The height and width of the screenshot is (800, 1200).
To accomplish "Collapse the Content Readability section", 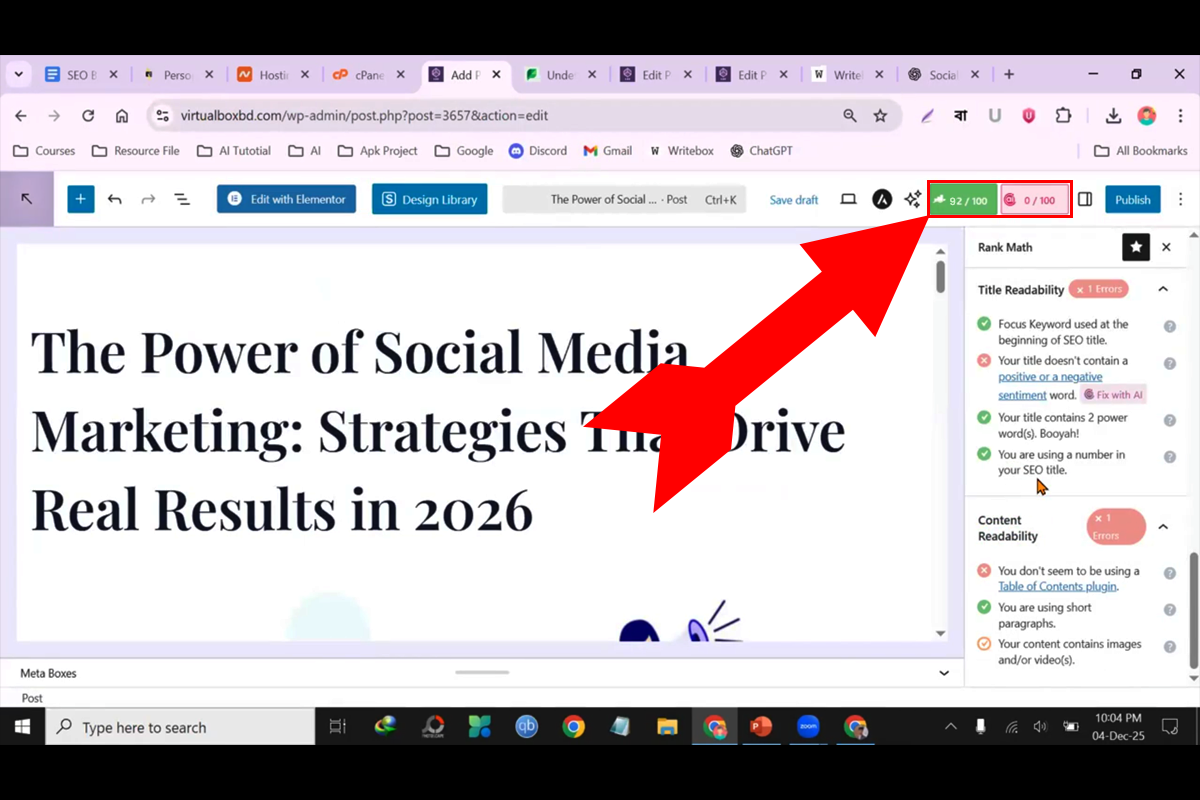I will tap(1163, 527).
